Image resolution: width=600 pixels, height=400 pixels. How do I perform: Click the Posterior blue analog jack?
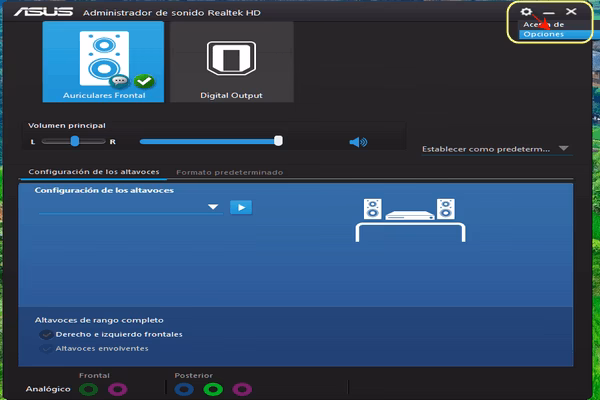click(184, 390)
